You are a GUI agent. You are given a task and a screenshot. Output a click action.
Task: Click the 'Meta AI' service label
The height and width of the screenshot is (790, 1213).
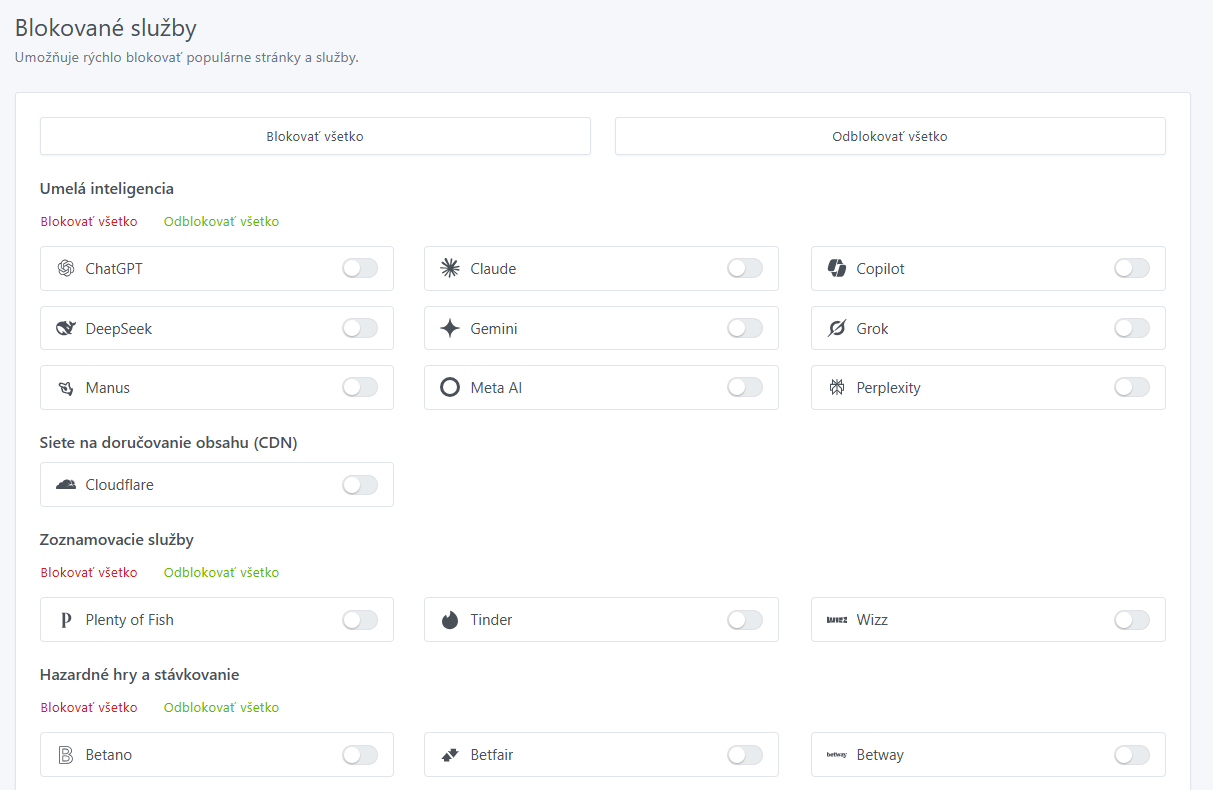496,388
